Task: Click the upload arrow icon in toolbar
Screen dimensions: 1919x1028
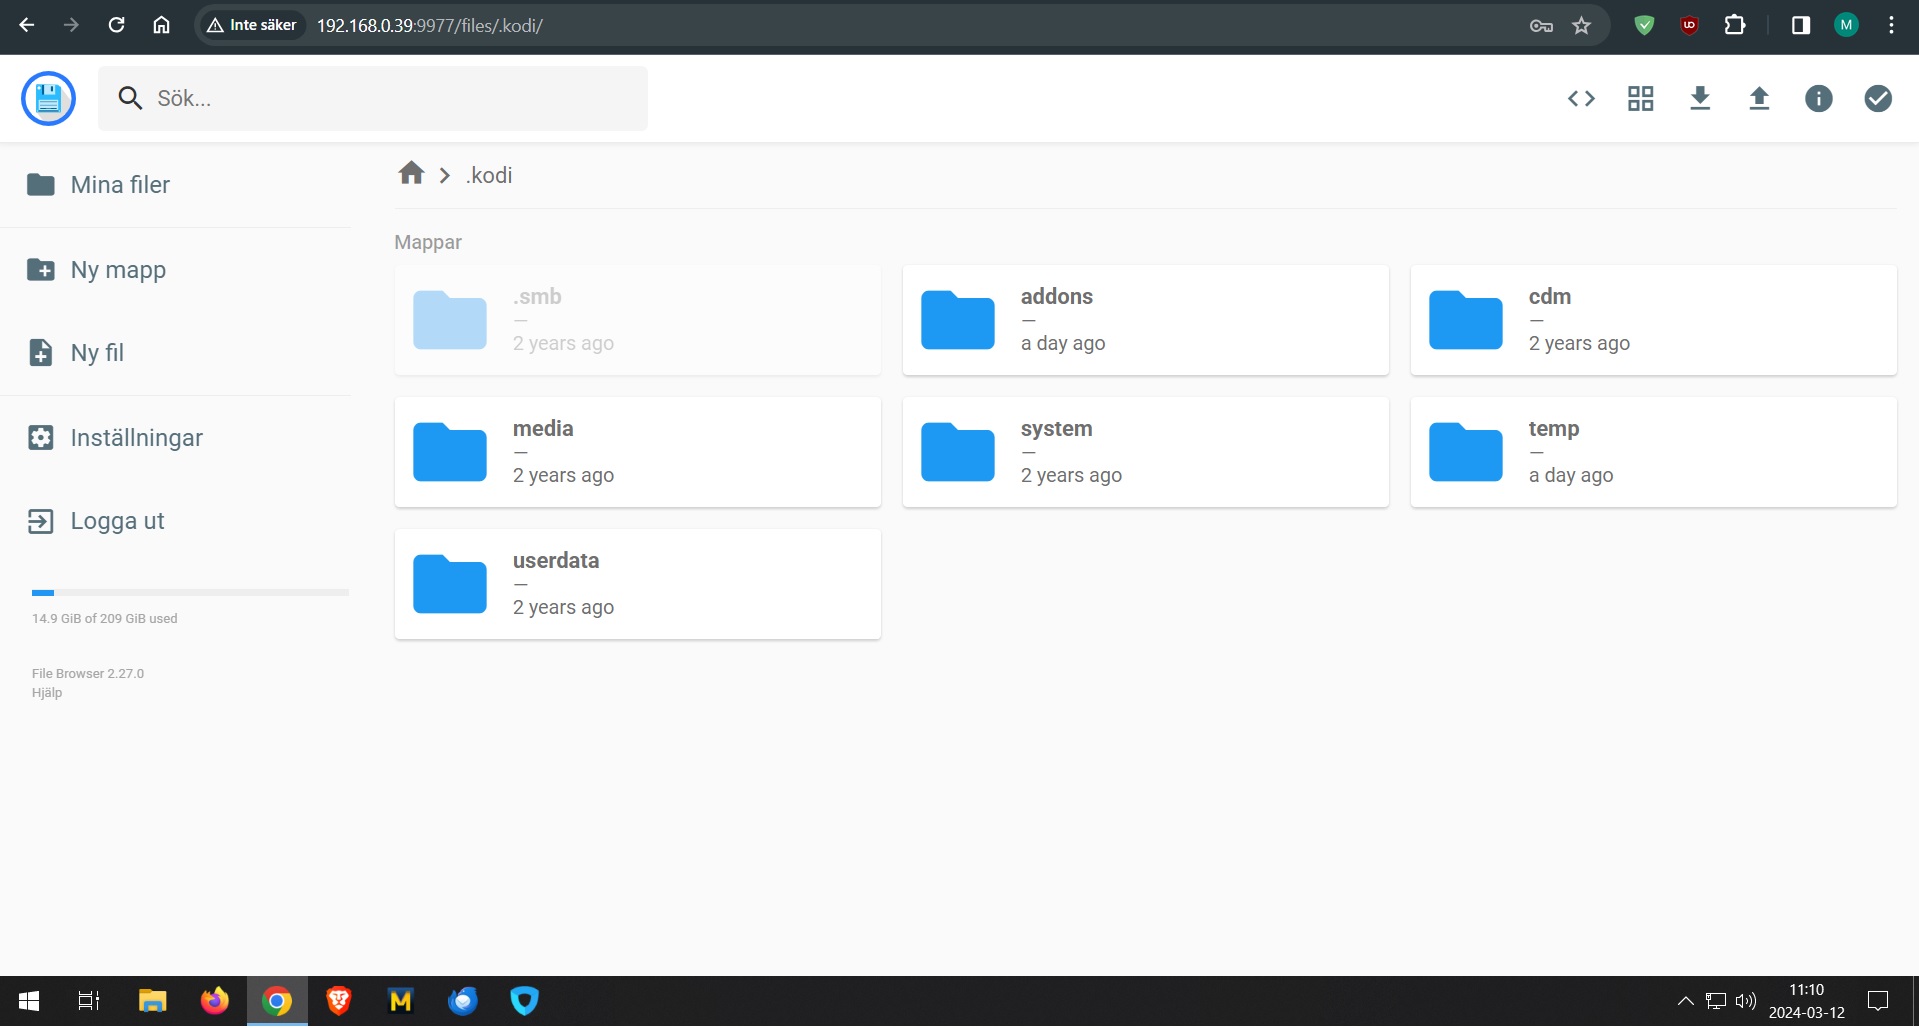Action: point(1759,98)
